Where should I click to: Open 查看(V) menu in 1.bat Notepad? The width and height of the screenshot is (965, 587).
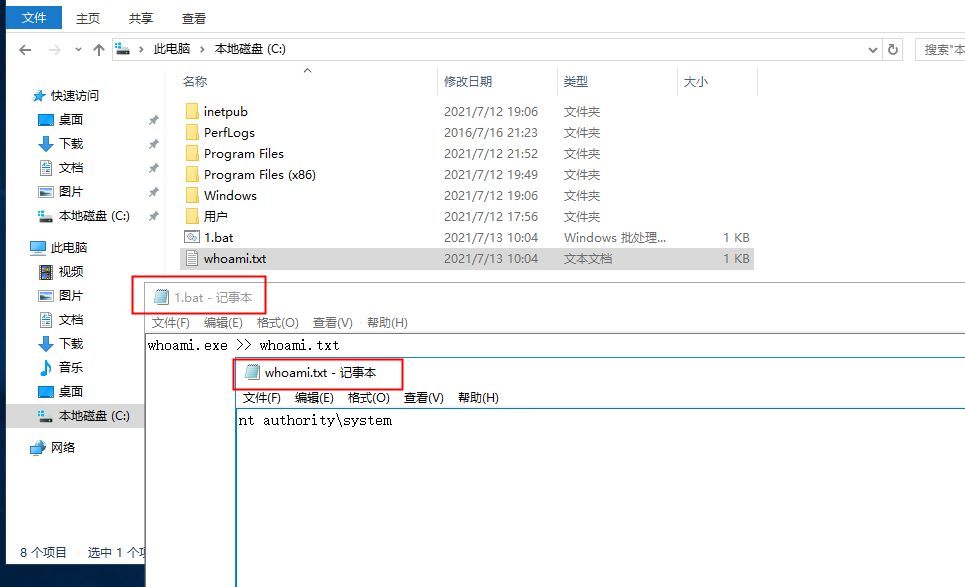coord(332,322)
